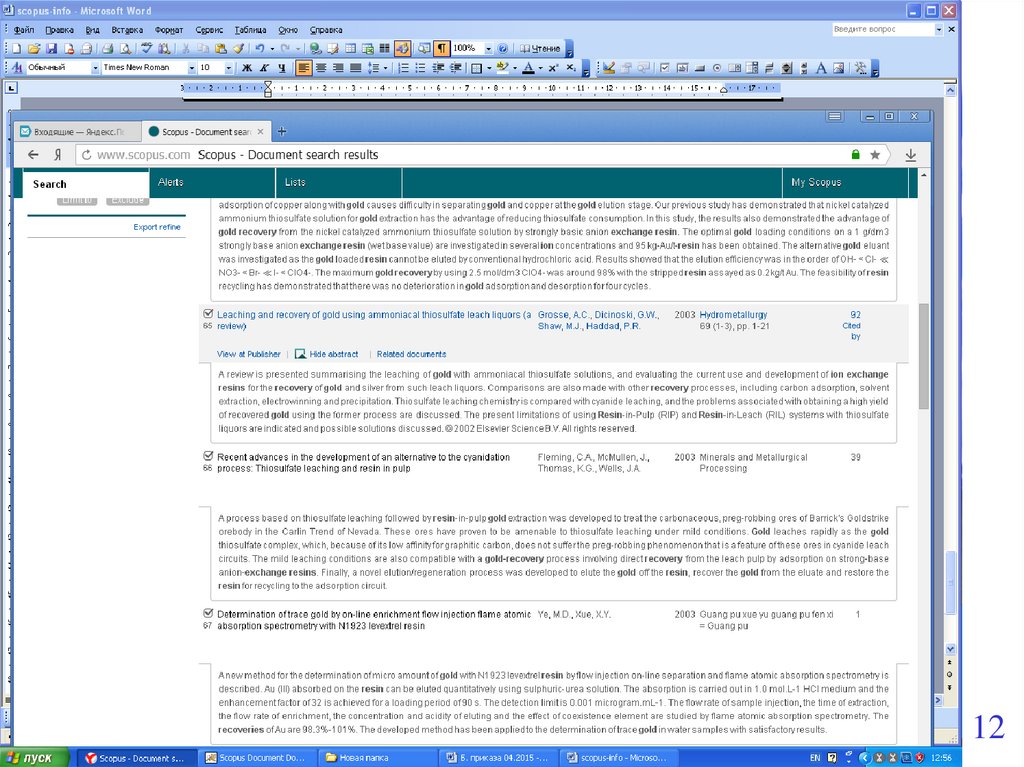Image resolution: width=1024 pixels, height=767 pixels.
Task: Toggle paragraph marks (¶) display
Action: 441,48
